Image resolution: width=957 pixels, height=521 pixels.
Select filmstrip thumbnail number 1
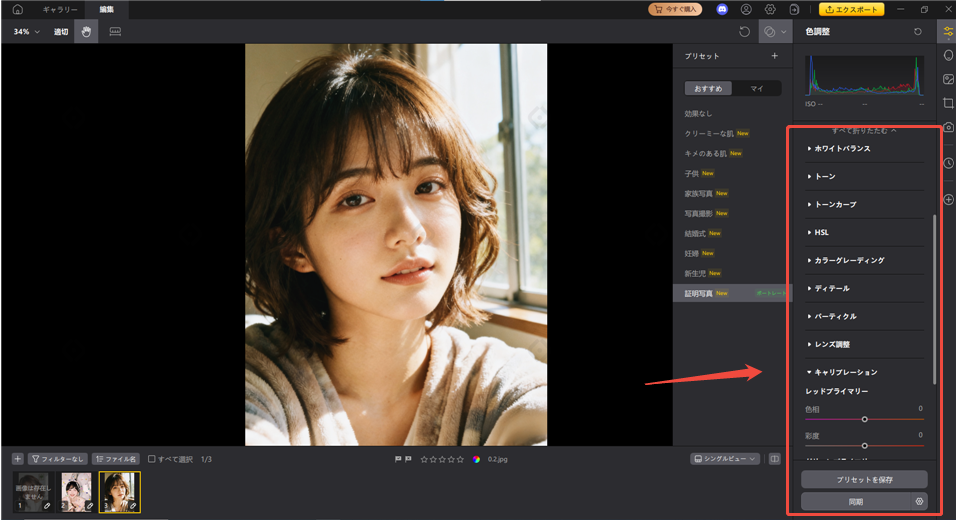tap(33, 492)
